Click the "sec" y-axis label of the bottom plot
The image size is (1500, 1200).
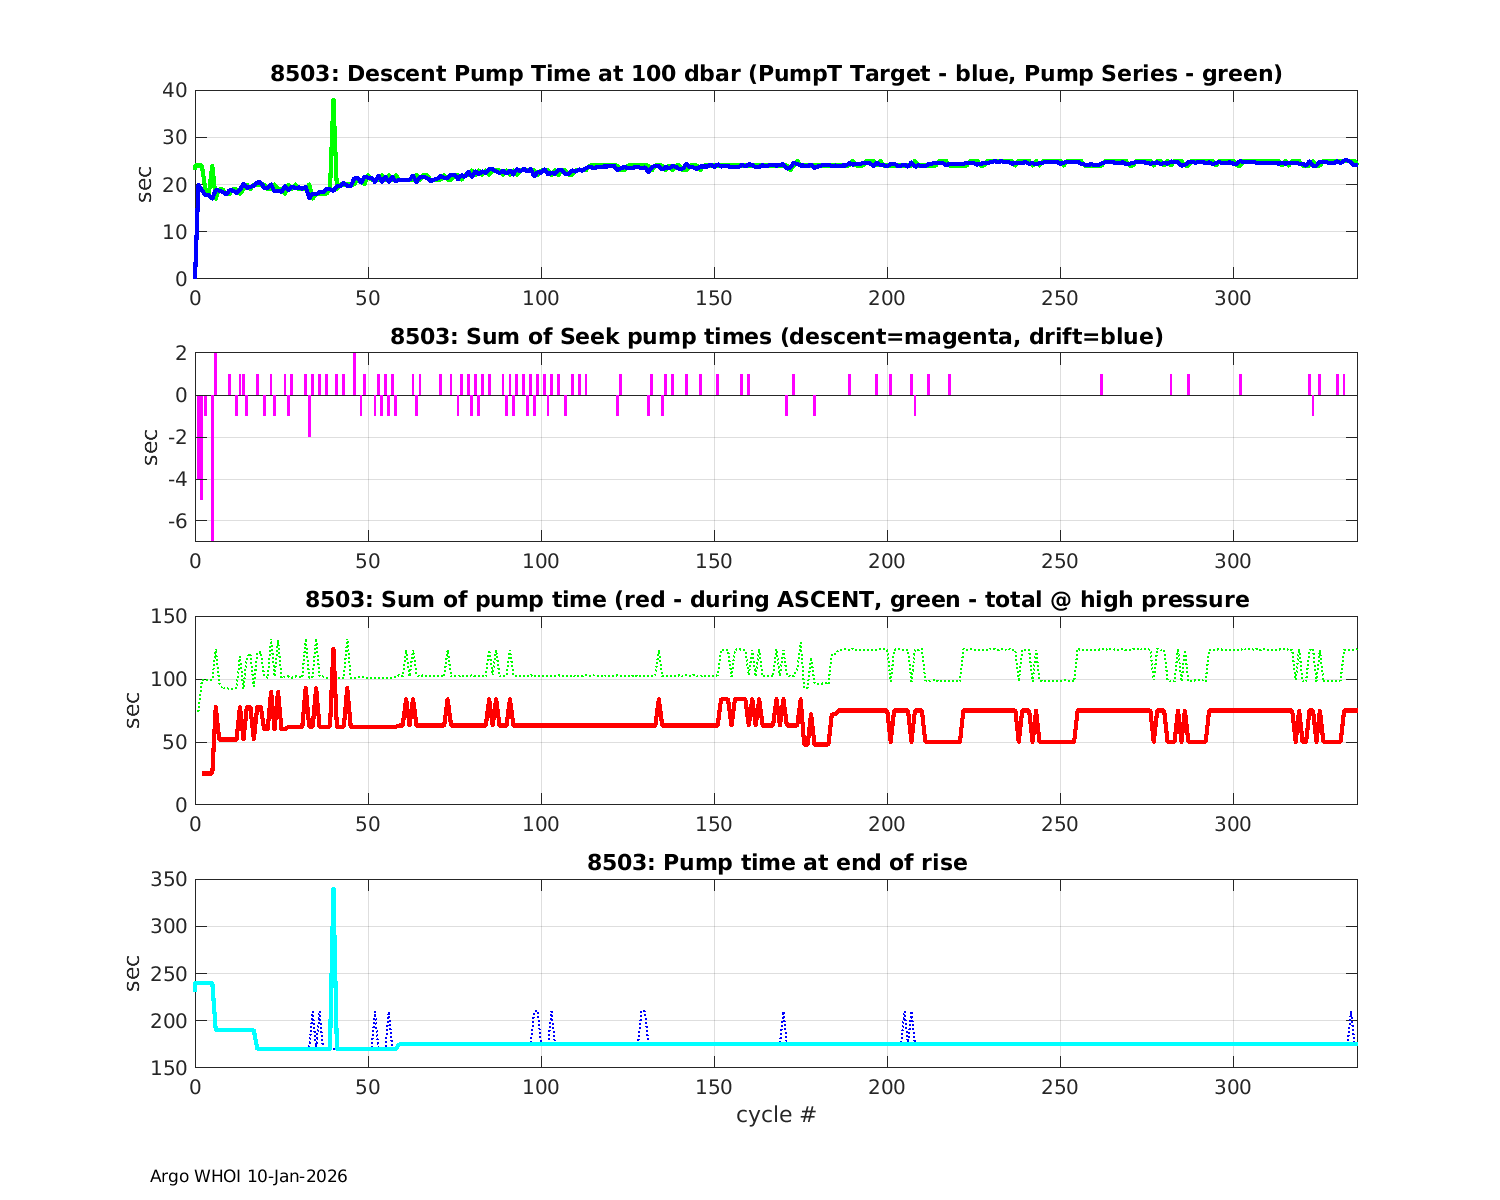[x=133, y=973]
